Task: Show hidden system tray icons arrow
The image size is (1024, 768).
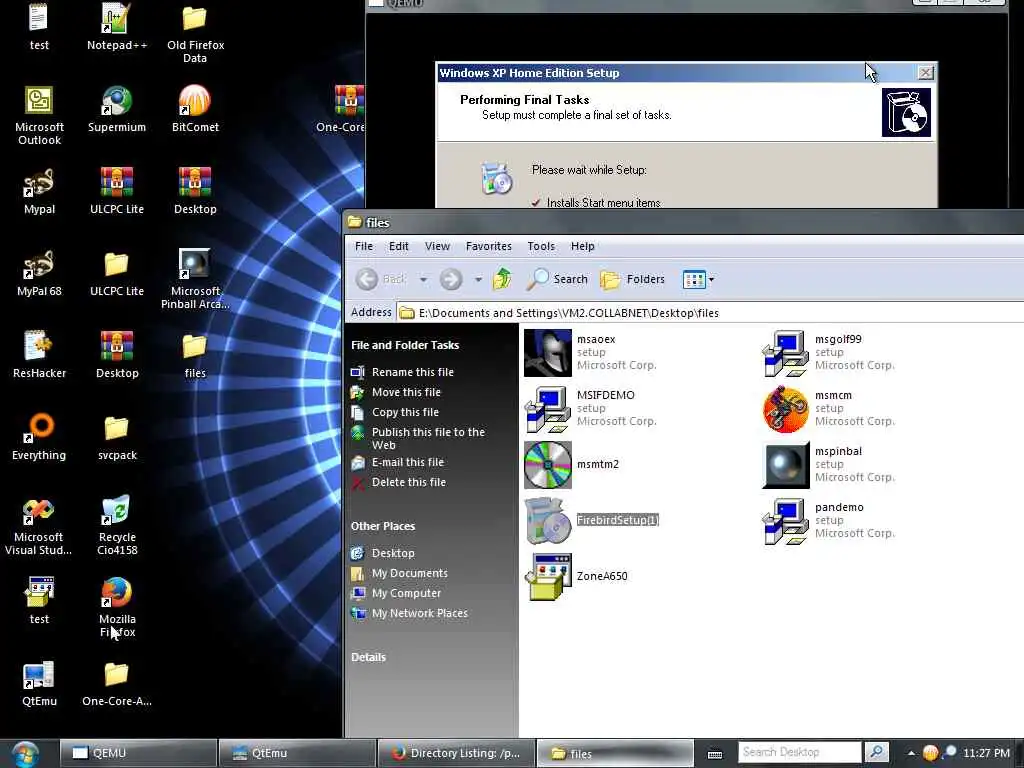Action: [x=911, y=753]
